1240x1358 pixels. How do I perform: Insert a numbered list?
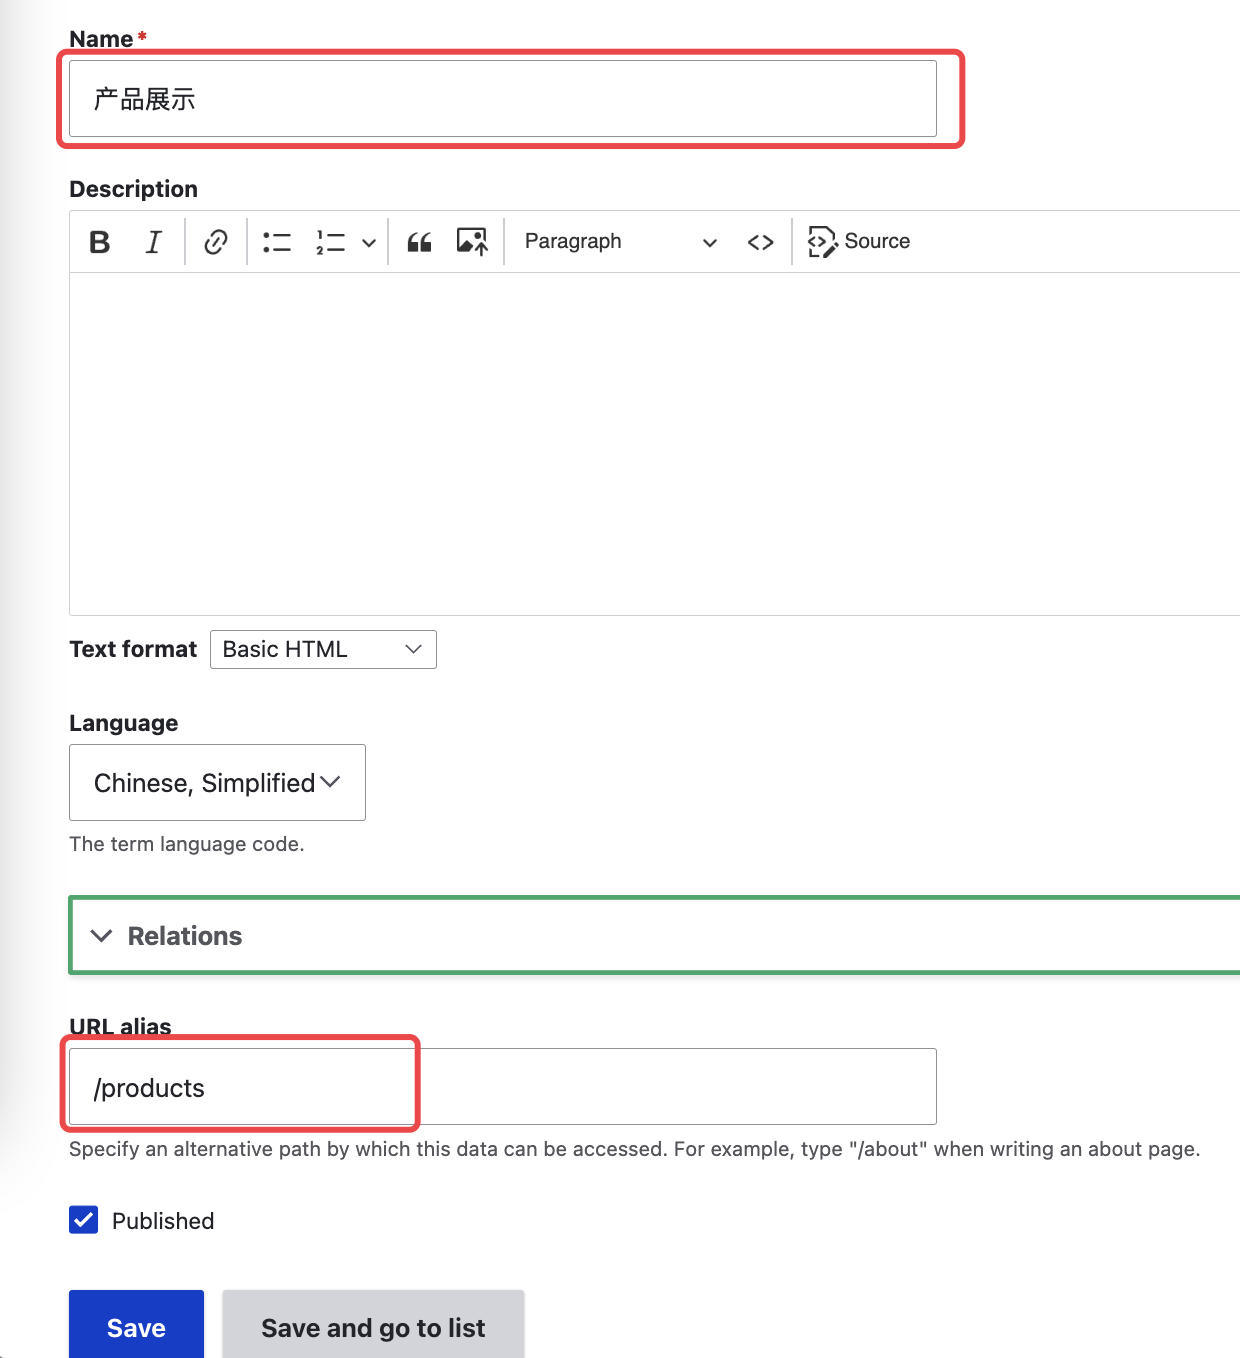[x=331, y=242]
